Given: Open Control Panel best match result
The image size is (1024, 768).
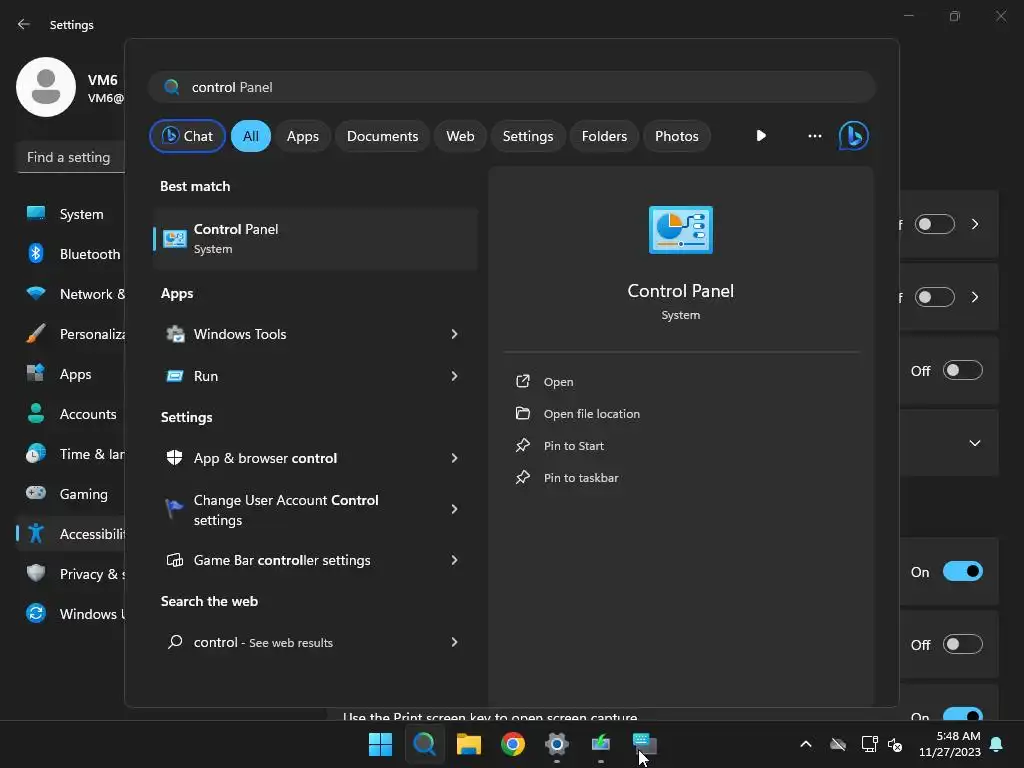Looking at the screenshot, I should (315, 239).
